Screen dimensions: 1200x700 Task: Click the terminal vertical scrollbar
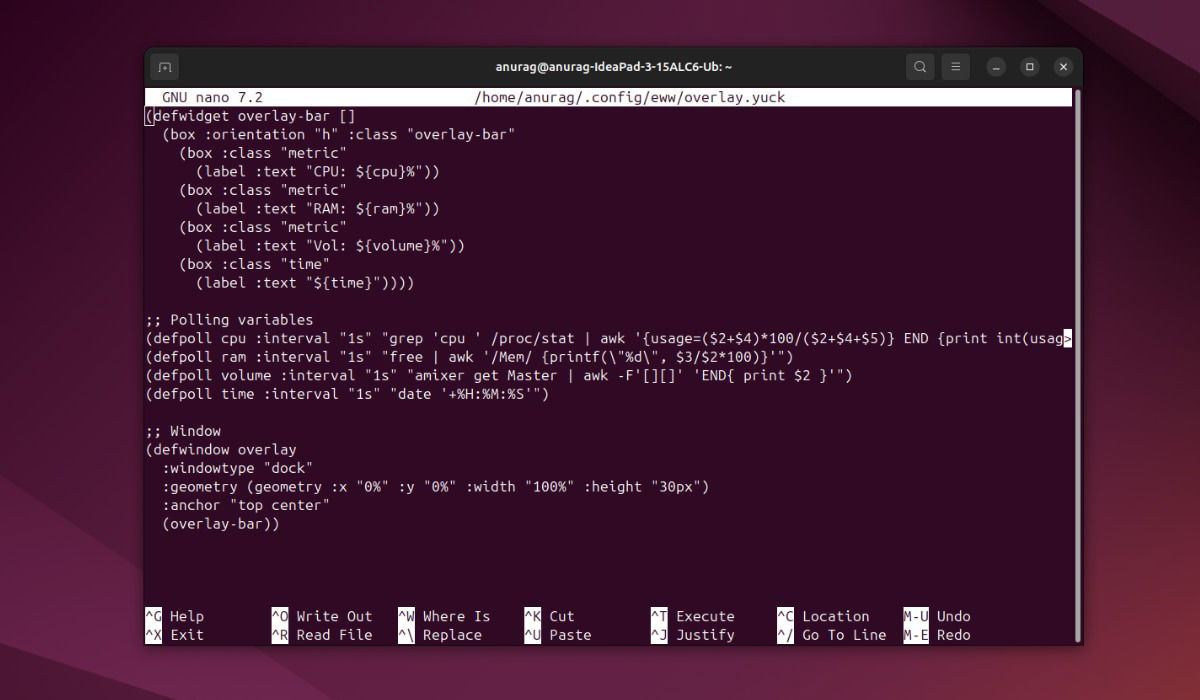[1077, 365]
